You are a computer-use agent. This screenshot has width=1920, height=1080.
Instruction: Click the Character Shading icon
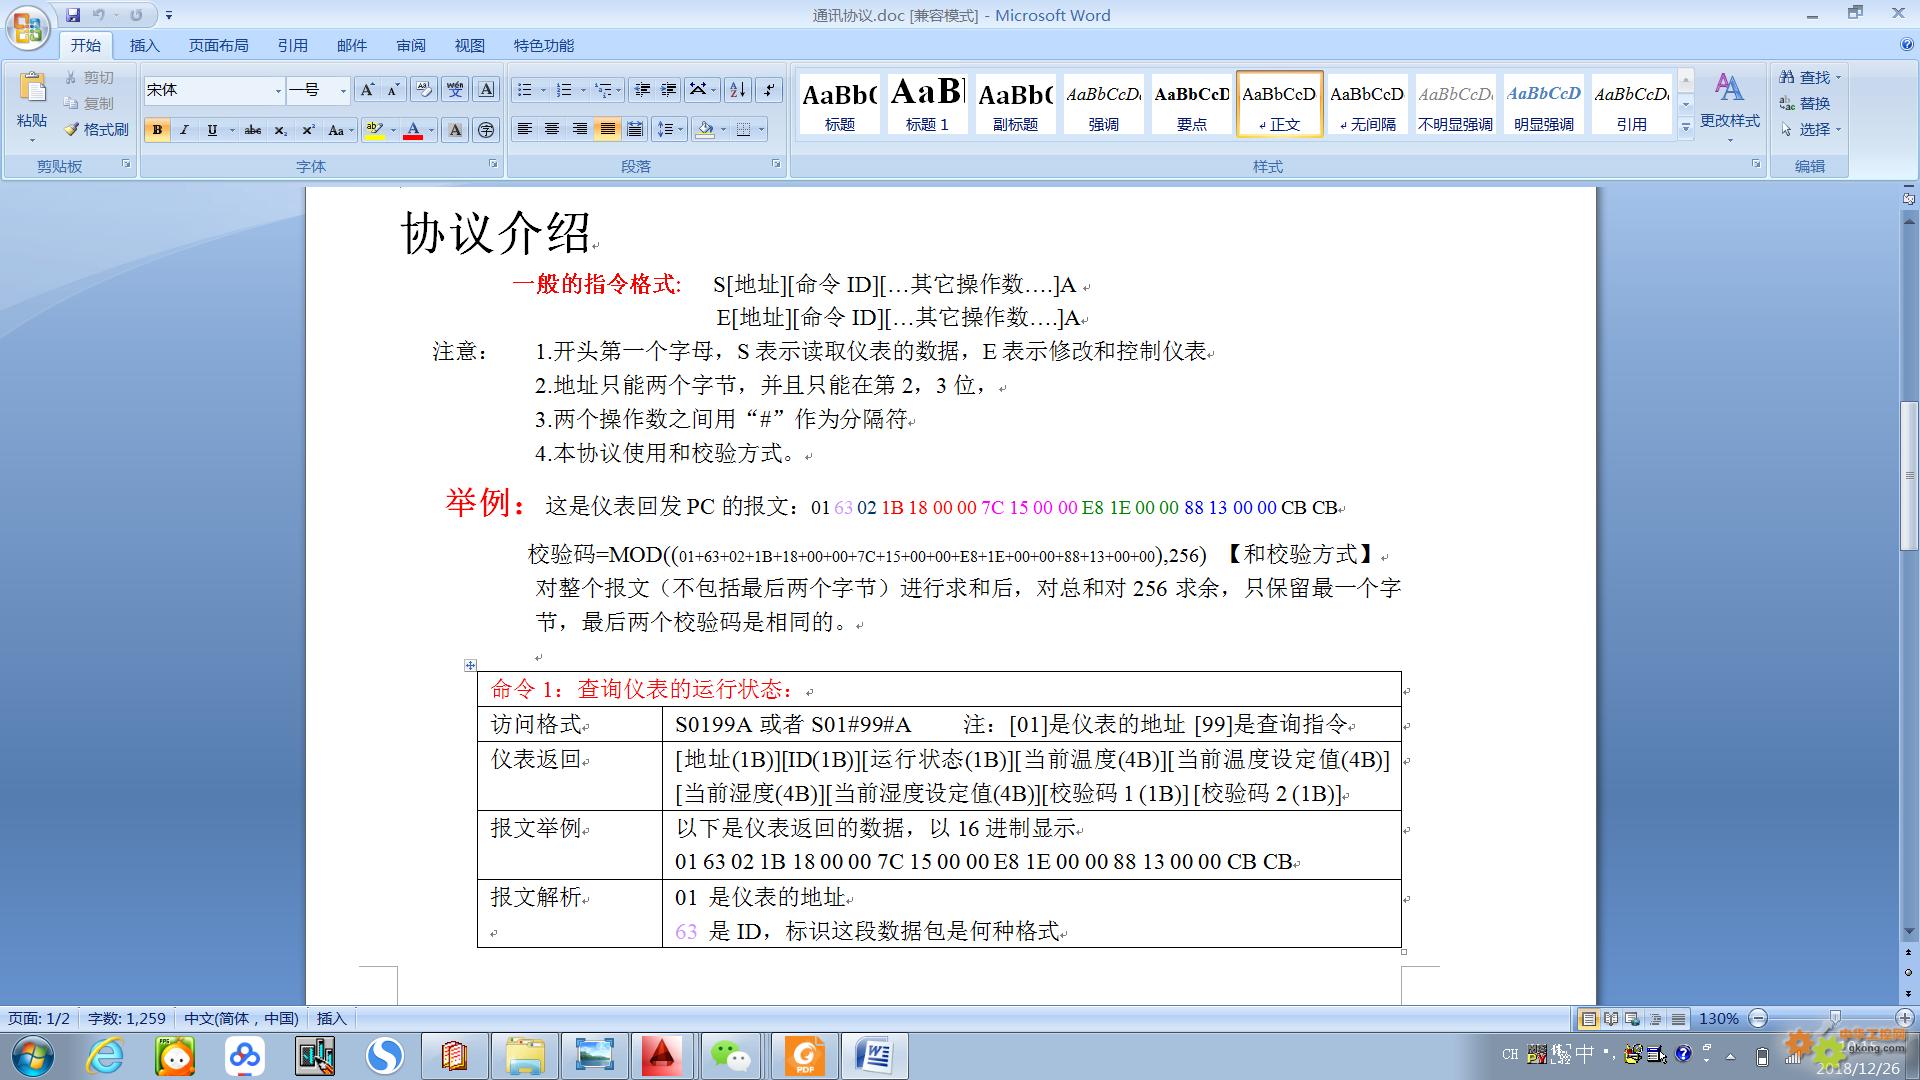[x=455, y=130]
